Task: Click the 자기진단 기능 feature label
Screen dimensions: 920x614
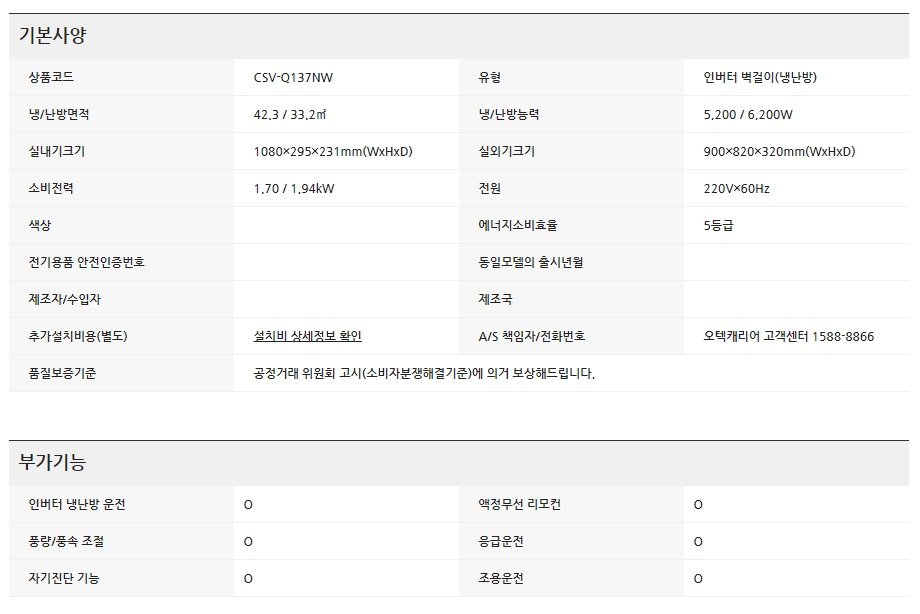Action: tap(64, 579)
